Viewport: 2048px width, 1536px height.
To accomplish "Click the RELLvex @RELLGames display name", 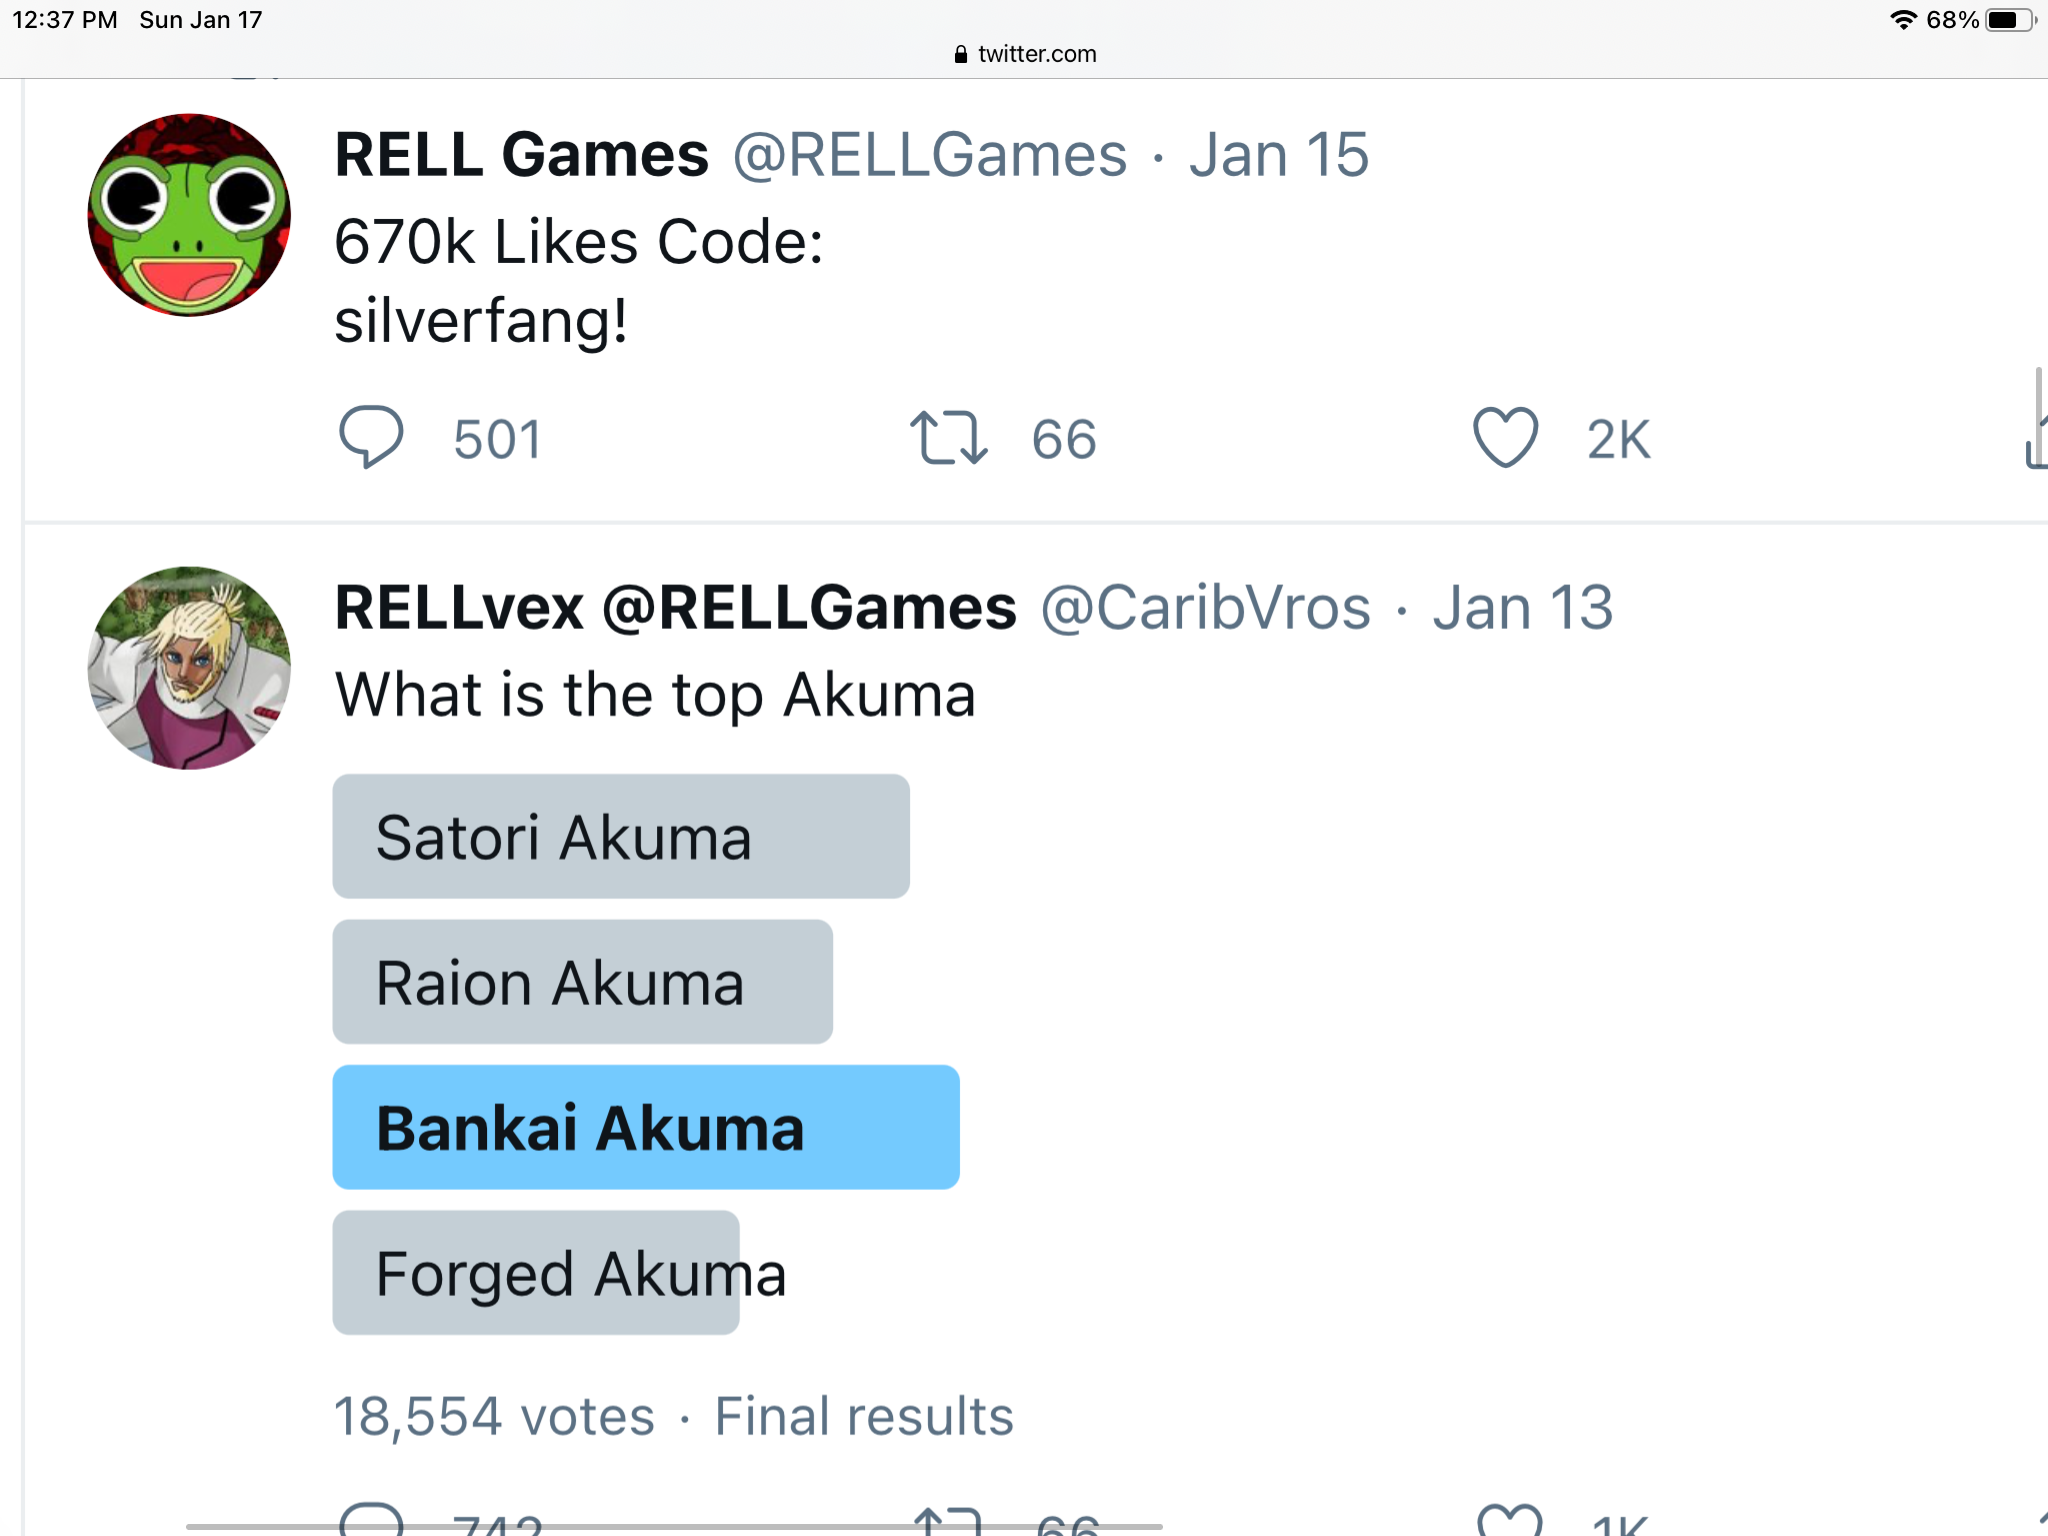I will (675, 608).
